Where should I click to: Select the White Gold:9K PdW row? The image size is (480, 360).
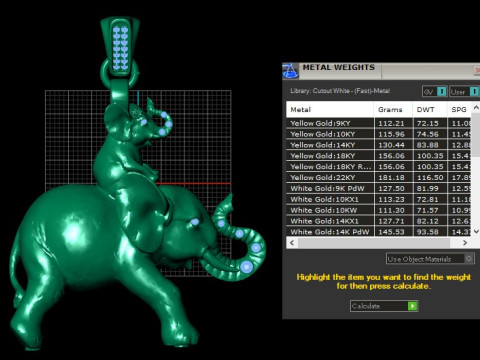pos(379,188)
